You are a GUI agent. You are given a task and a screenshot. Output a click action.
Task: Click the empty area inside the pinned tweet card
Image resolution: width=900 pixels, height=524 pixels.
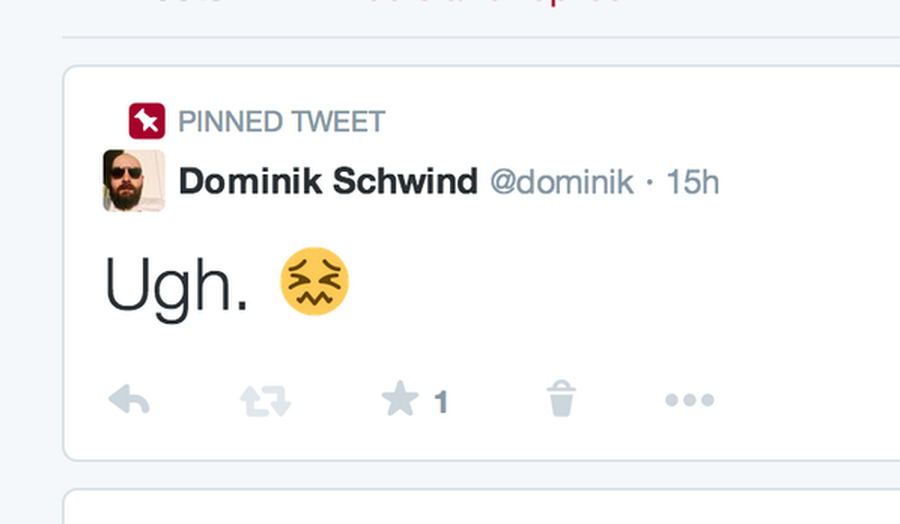point(650,290)
